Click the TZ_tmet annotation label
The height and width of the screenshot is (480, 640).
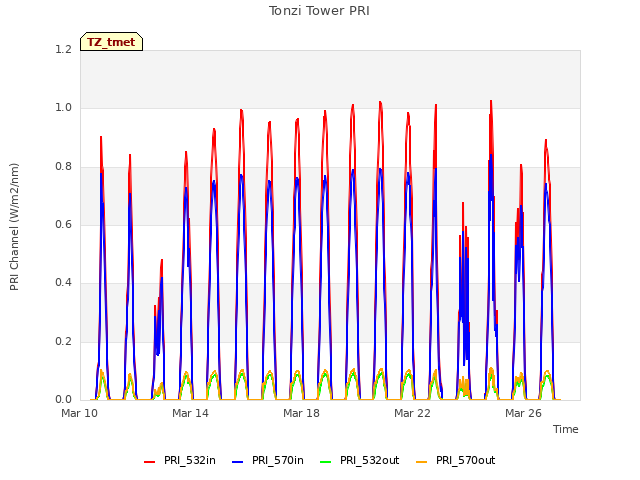(111, 42)
